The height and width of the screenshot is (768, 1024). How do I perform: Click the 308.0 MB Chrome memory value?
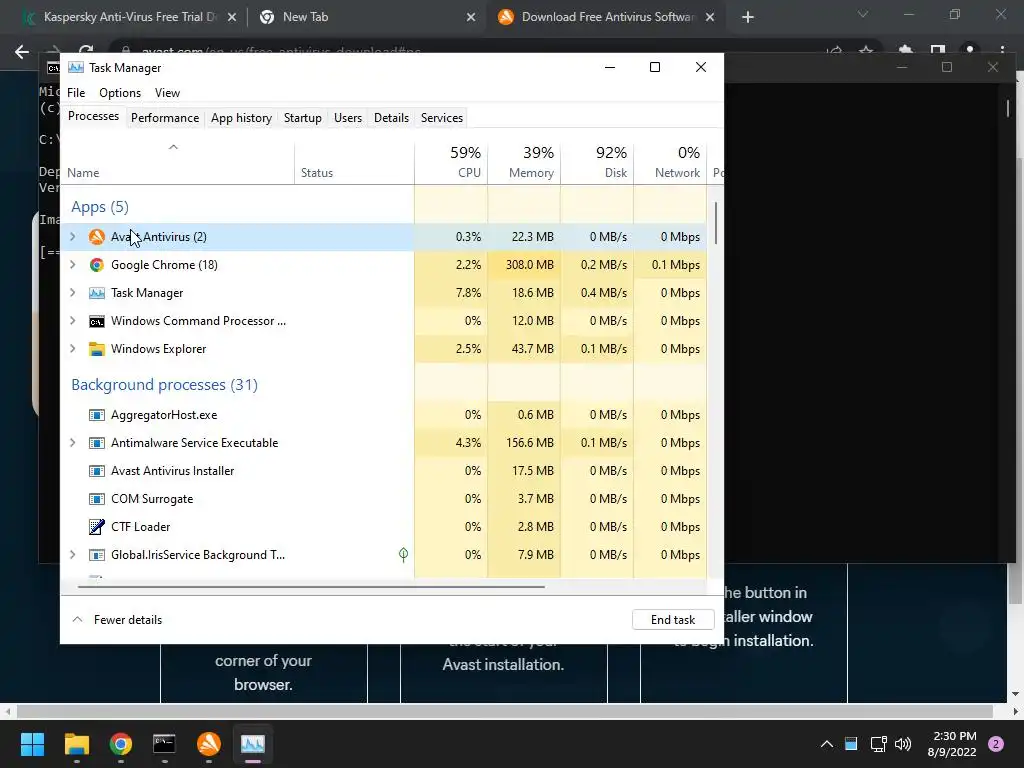530,265
